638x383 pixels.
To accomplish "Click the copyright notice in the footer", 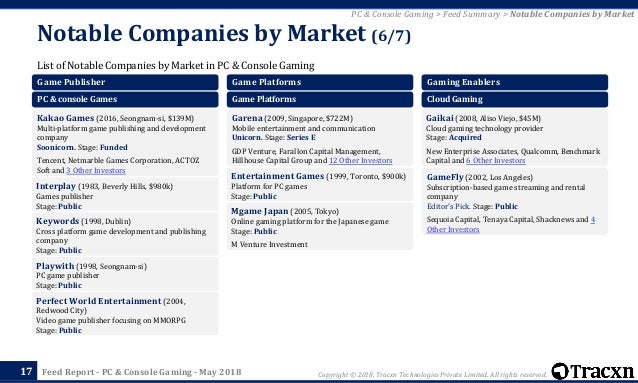I will coord(432,374).
